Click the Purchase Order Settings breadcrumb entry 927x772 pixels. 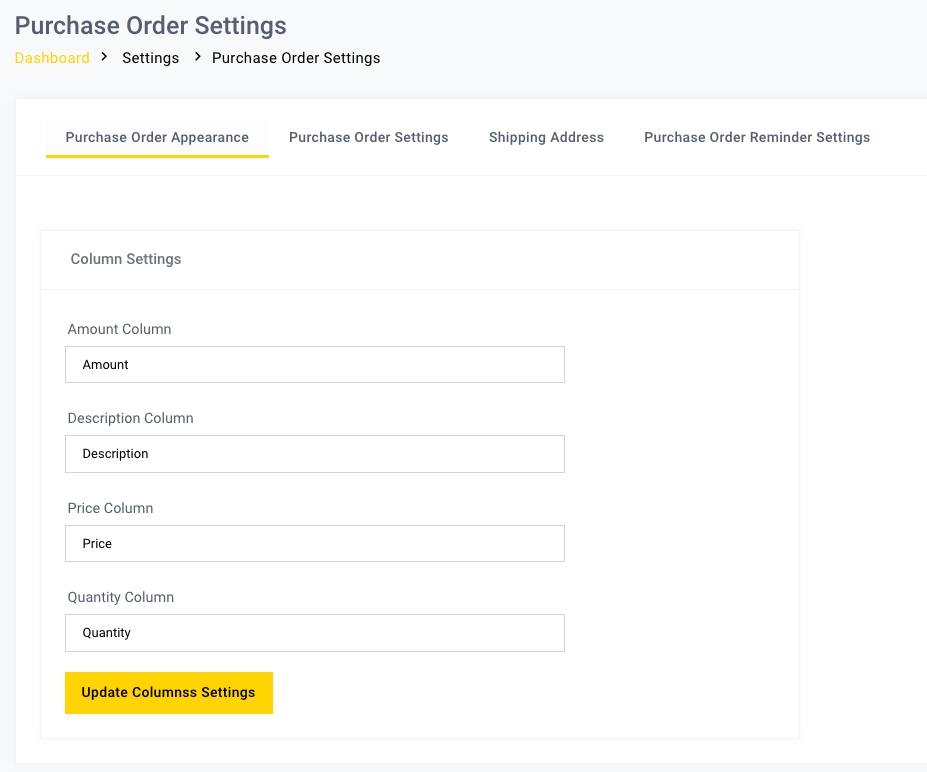pyautogui.click(x=296, y=58)
